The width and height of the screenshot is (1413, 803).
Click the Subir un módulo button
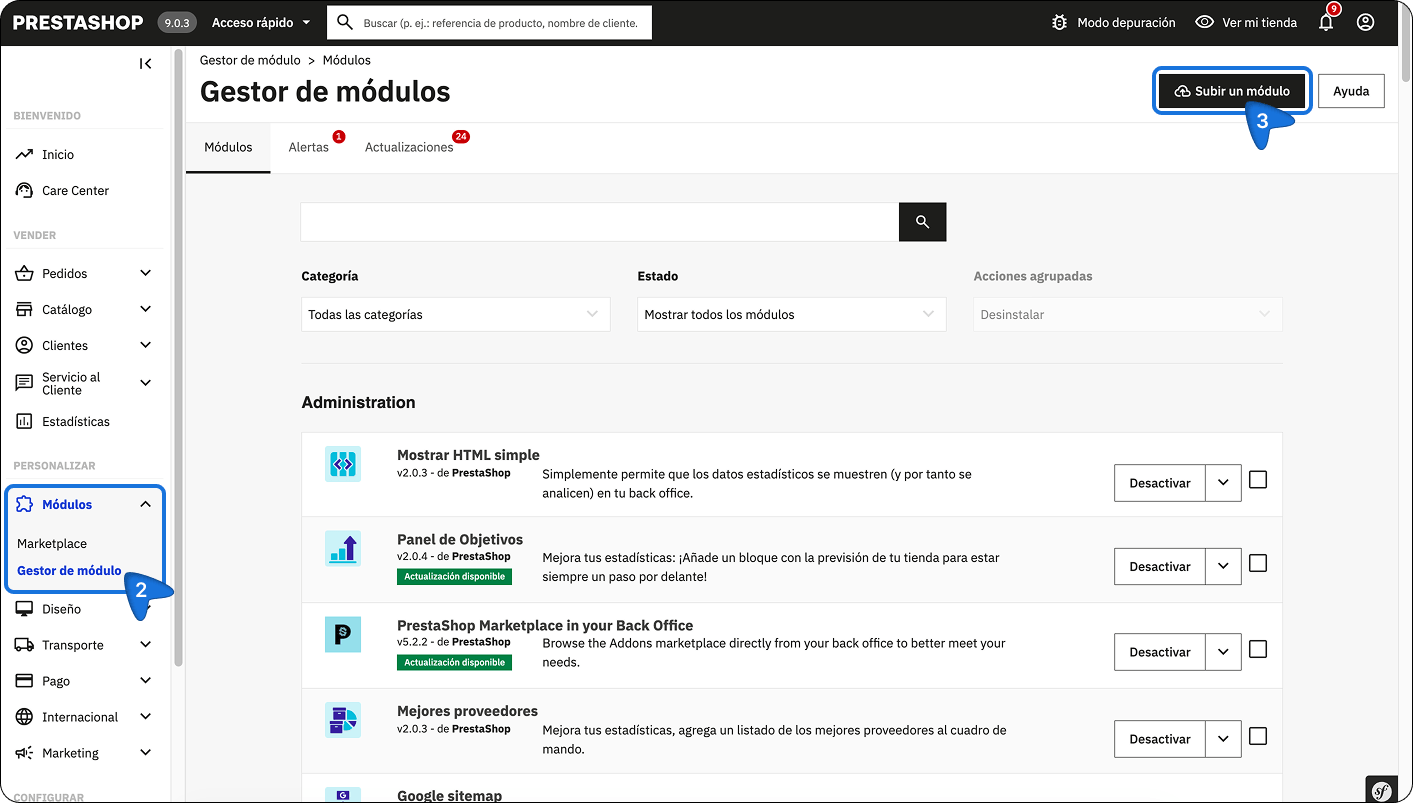1232,91
